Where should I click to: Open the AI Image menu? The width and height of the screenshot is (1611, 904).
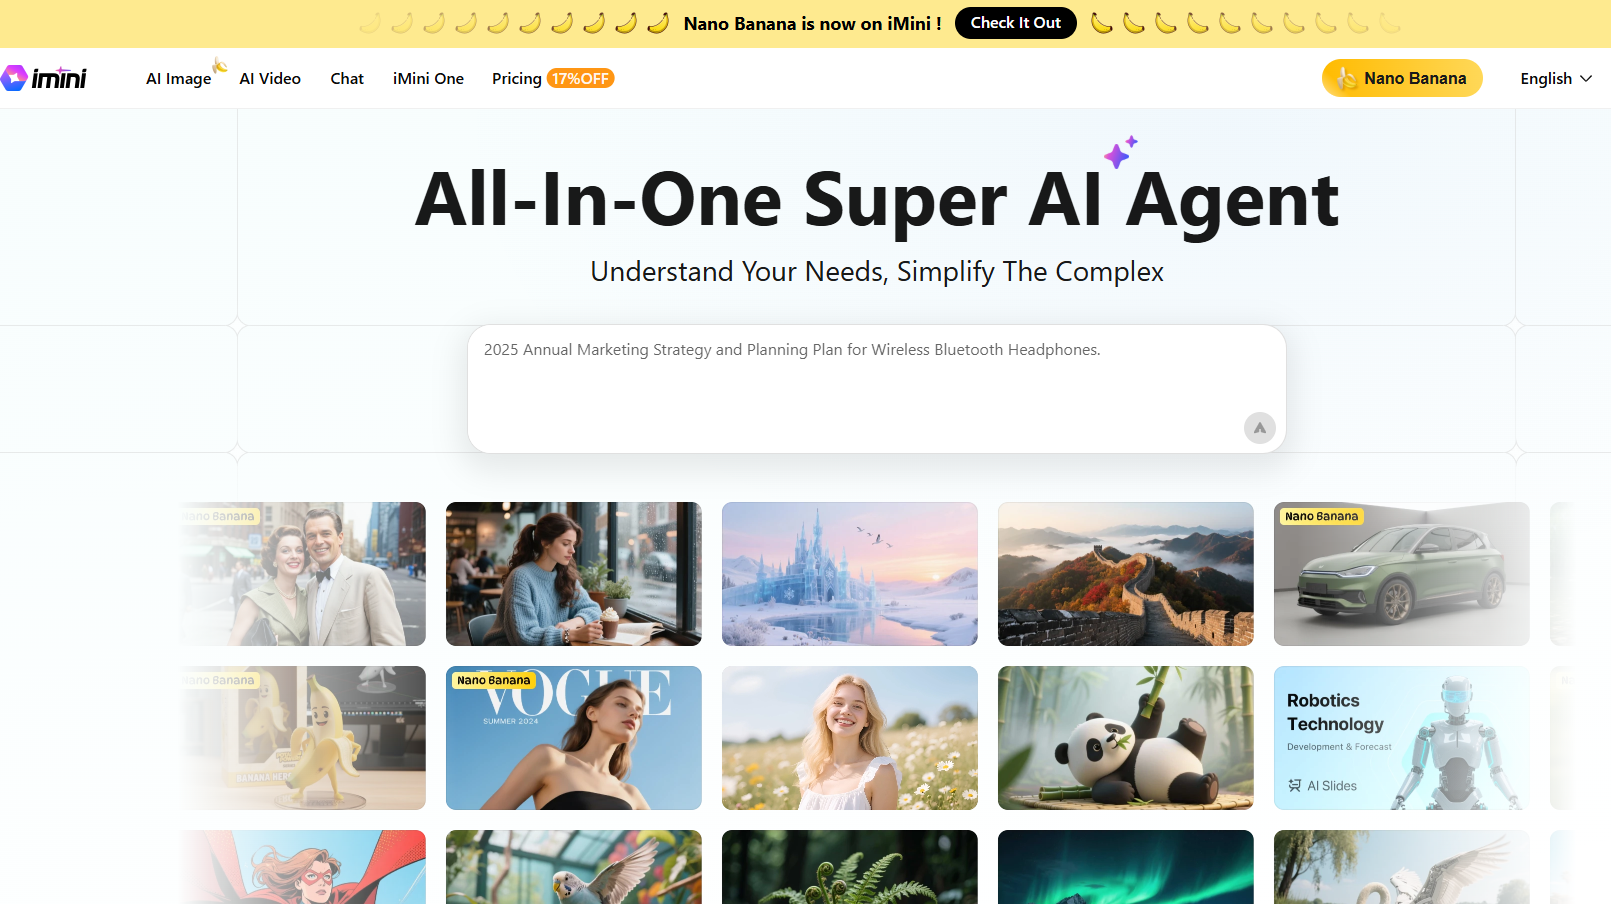179,79
